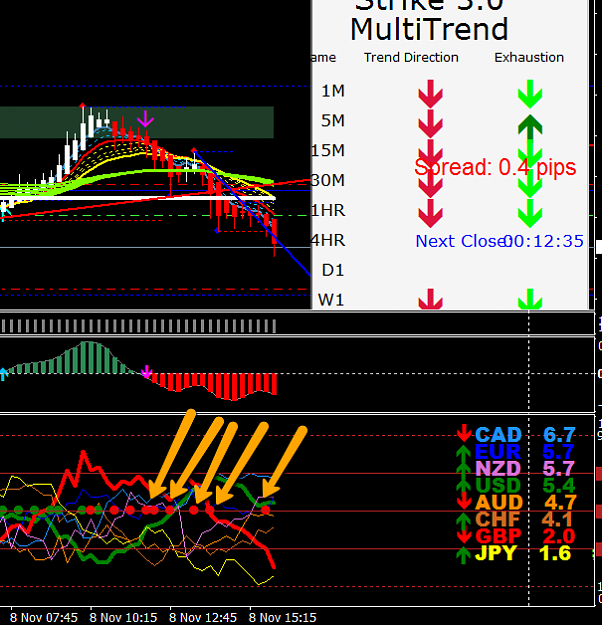Click the green up arrow beside EUR
602x625 pixels.
pyautogui.click(x=463, y=453)
